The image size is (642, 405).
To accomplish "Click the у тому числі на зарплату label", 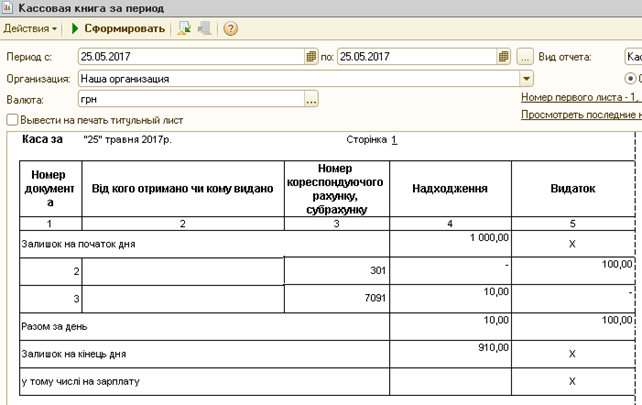I will pyautogui.click(x=80, y=382).
